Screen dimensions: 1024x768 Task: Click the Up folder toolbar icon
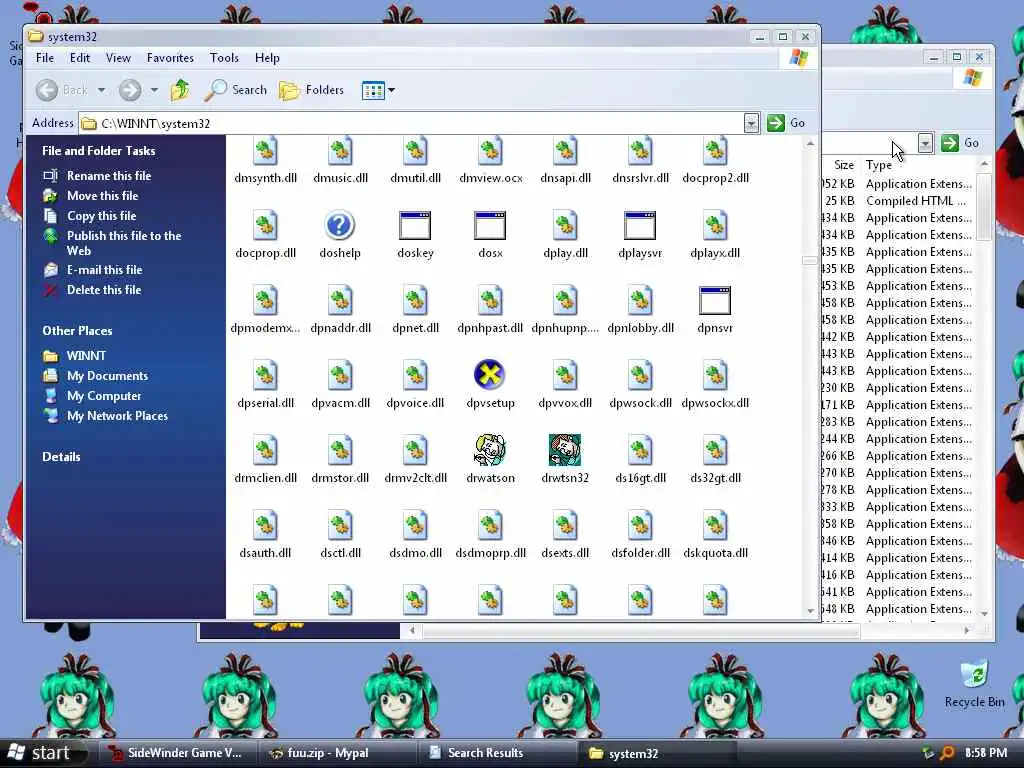[180, 90]
